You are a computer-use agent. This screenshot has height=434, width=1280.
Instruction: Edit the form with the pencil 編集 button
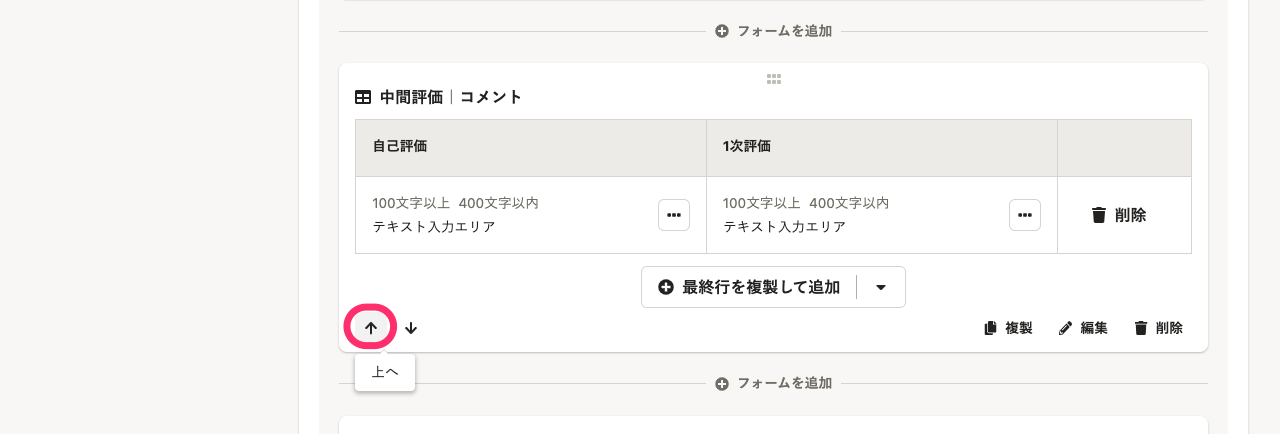coord(1083,328)
